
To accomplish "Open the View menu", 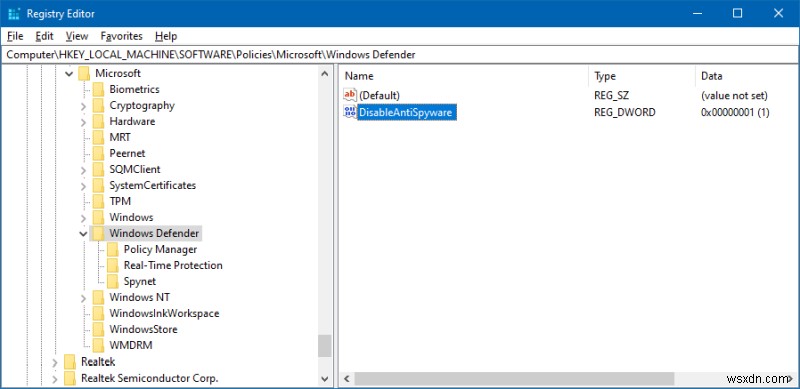I will 77,36.
